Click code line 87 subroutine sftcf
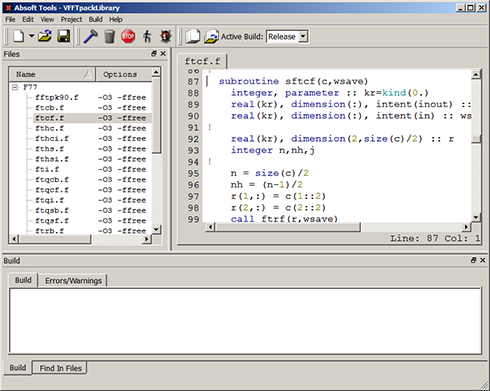490x391 pixels. tap(293, 81)
